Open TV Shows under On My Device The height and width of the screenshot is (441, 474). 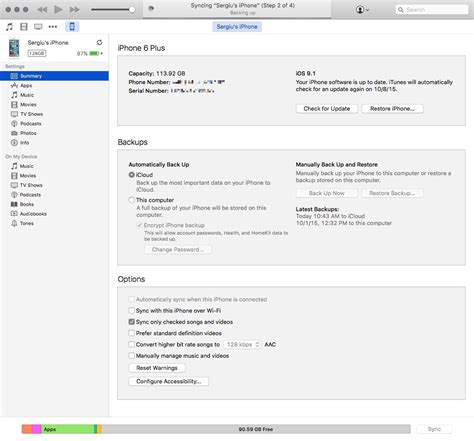click(54, 185)
